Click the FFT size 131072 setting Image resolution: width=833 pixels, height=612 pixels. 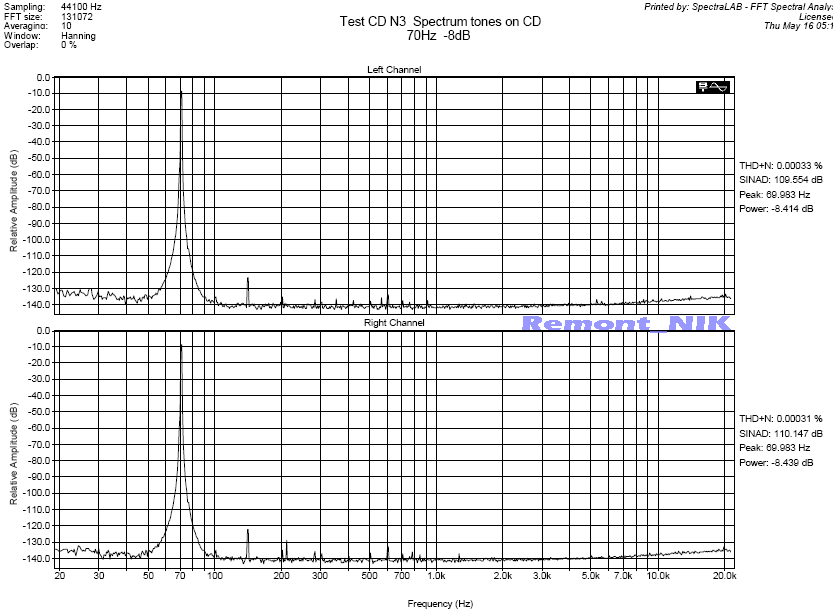50,16
